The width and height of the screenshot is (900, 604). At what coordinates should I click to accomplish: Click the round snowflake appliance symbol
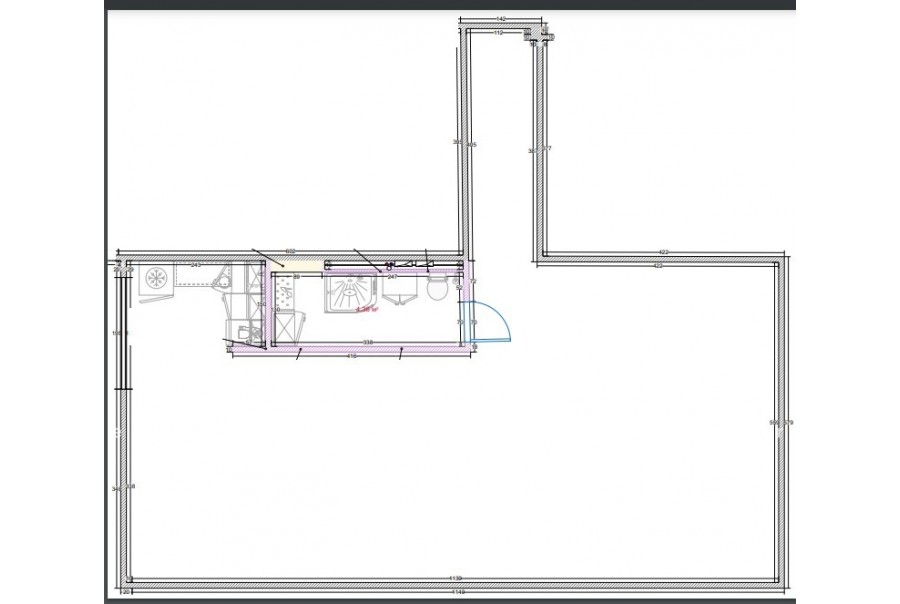157,277
